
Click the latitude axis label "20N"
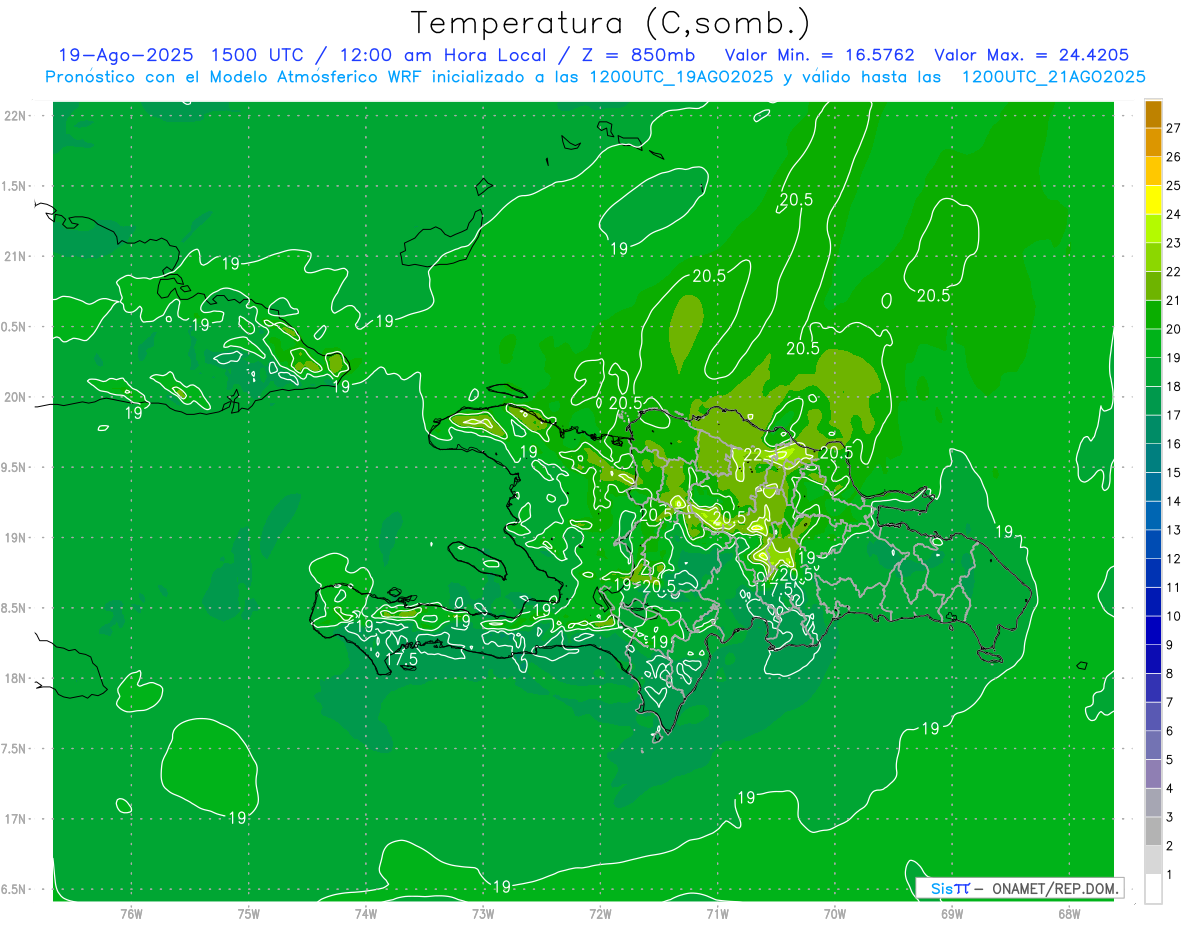click(15, 397)
